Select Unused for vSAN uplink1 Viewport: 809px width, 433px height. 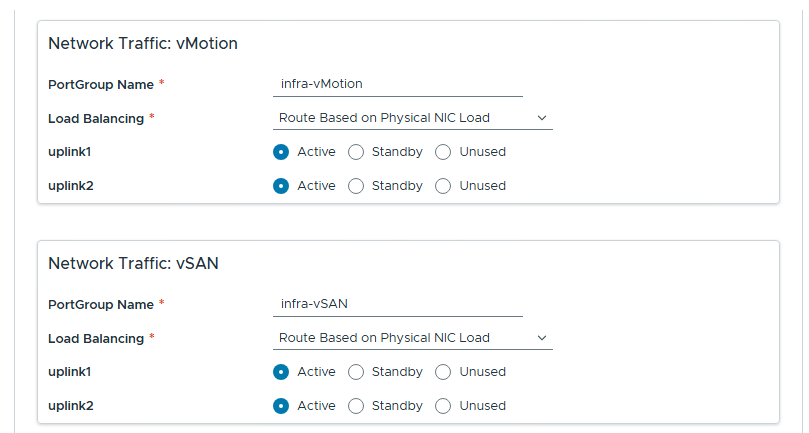coord(443,372)
